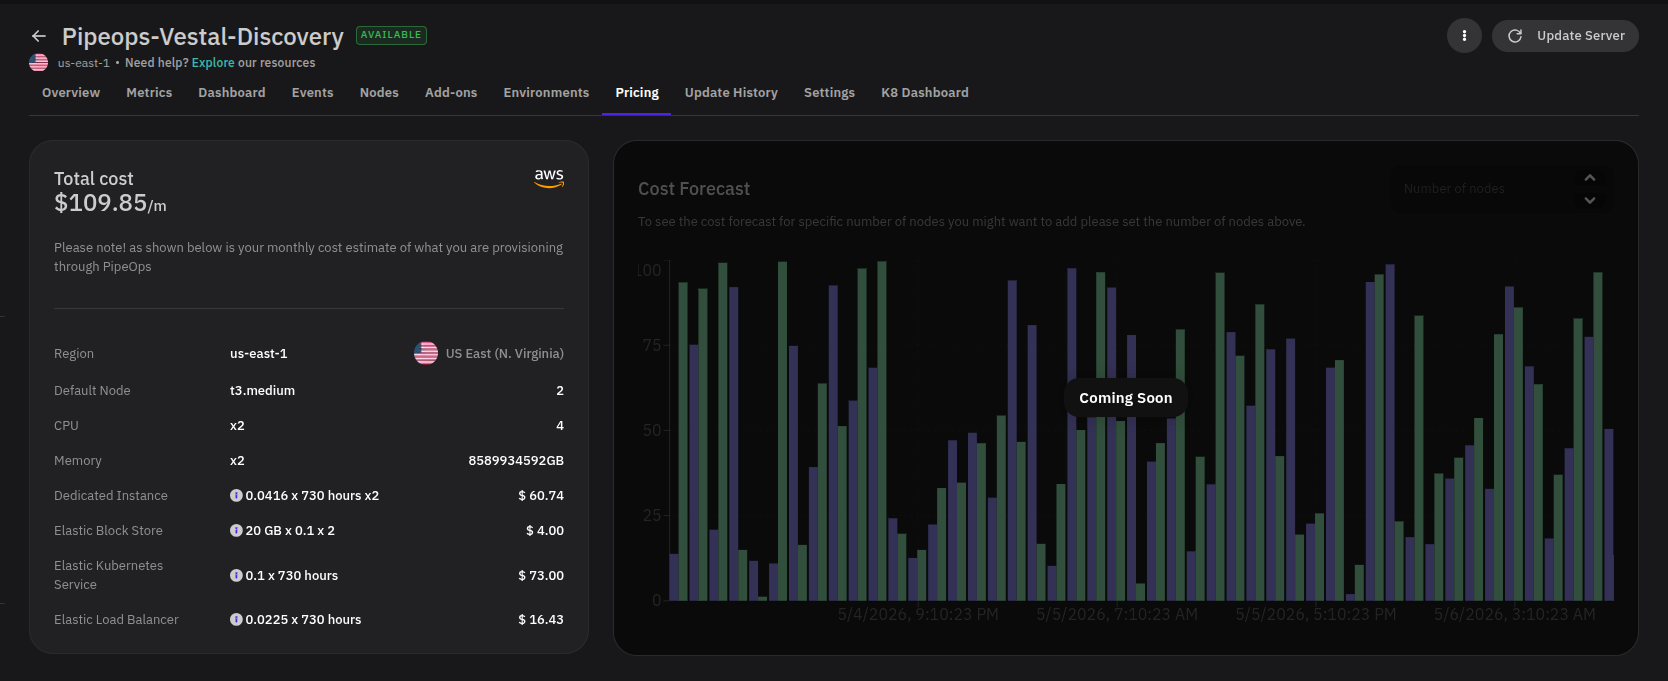Click the AWS logo in Total cost card
The image size is (1668, 681).
click(x=549, y=177)
